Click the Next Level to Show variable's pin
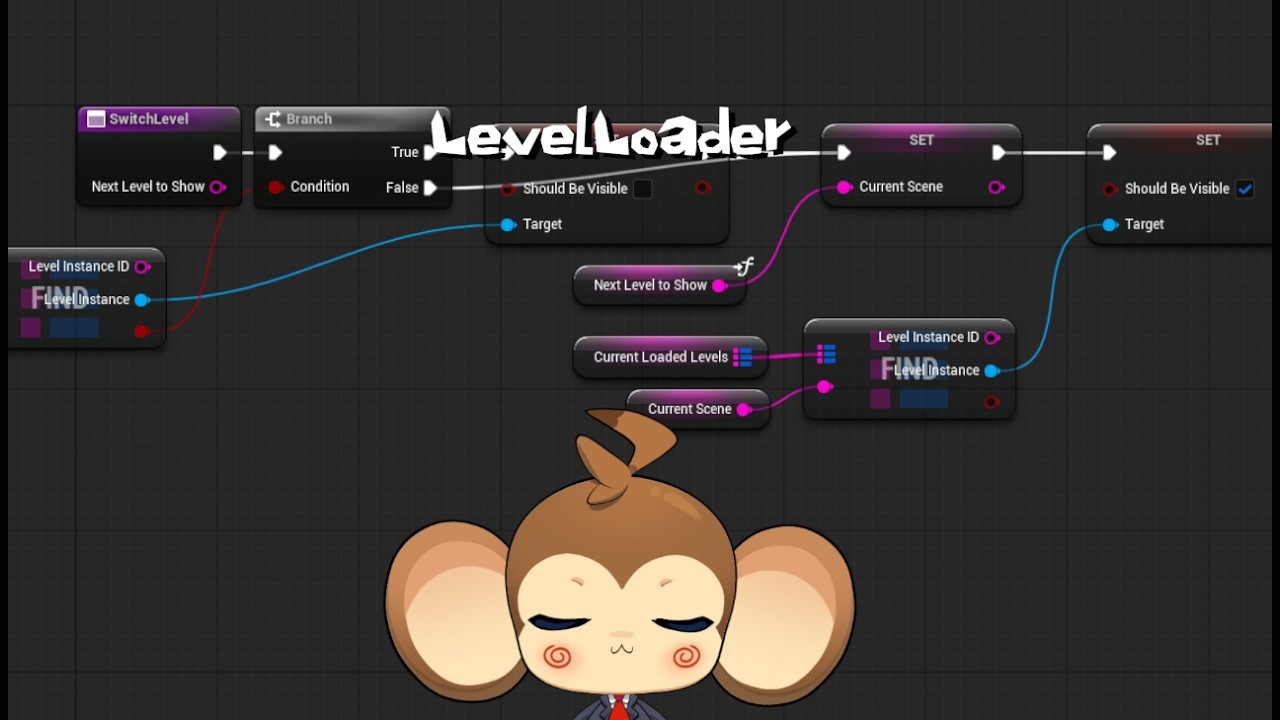 (x=719, y=286)
